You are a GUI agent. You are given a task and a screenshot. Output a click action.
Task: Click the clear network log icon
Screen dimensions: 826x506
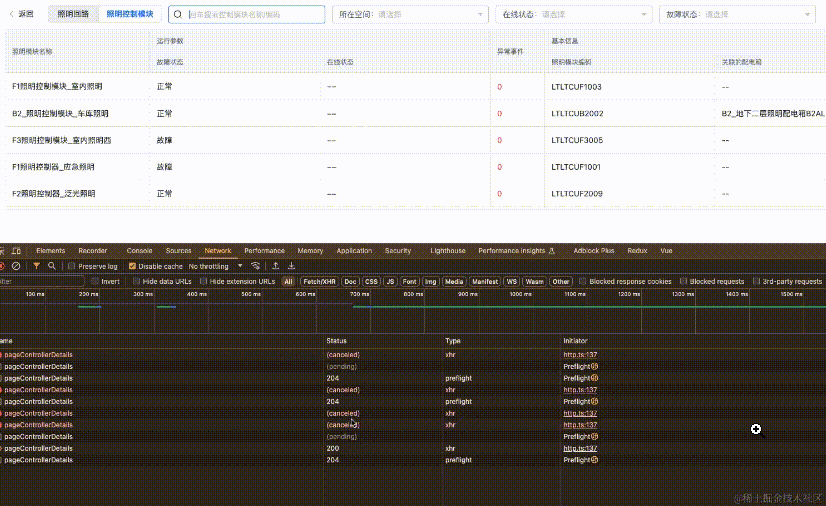(x=16, y=266)
